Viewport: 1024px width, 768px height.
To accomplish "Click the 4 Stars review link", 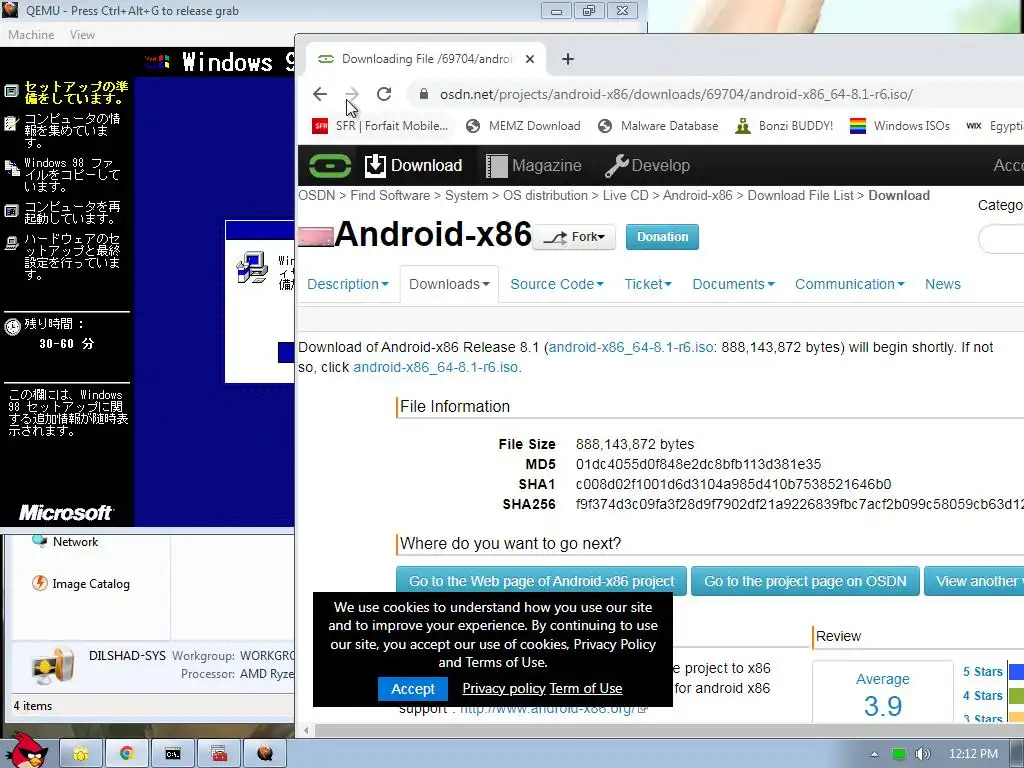I will [x=982, y=696].
